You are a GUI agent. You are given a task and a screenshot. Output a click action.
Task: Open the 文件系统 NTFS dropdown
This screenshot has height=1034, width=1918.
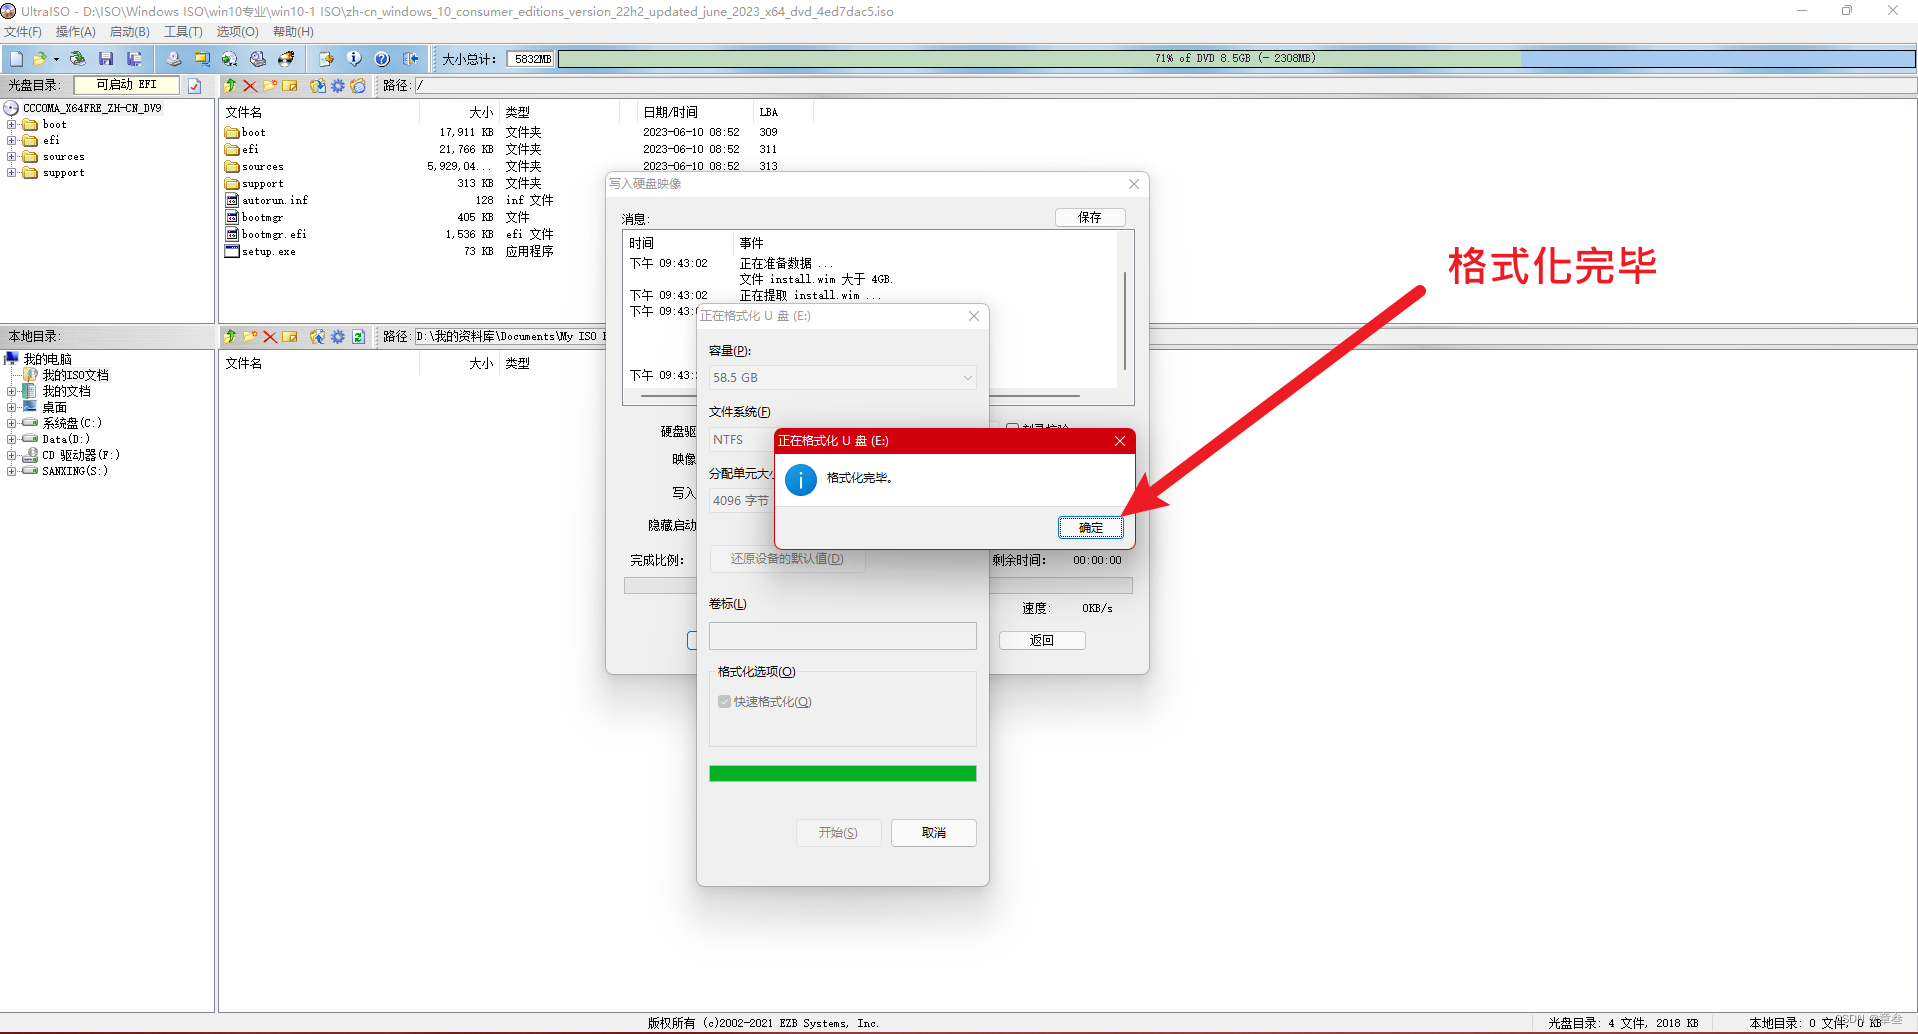pyautogui.click(x=742, y=440)
